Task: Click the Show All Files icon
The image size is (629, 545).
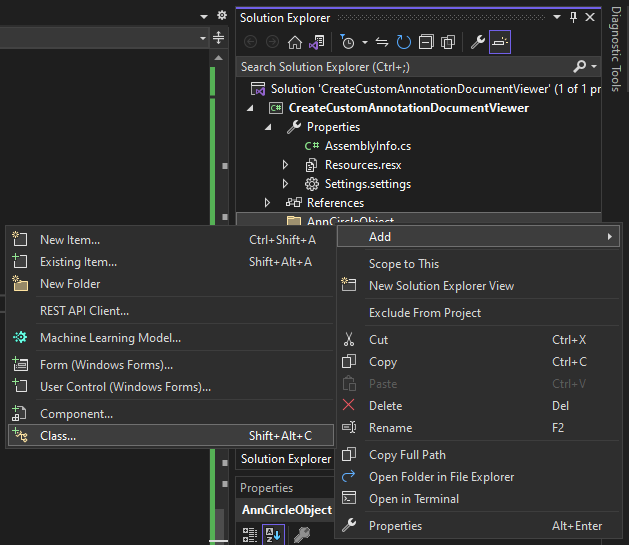Action: click(x=448, y=42)
